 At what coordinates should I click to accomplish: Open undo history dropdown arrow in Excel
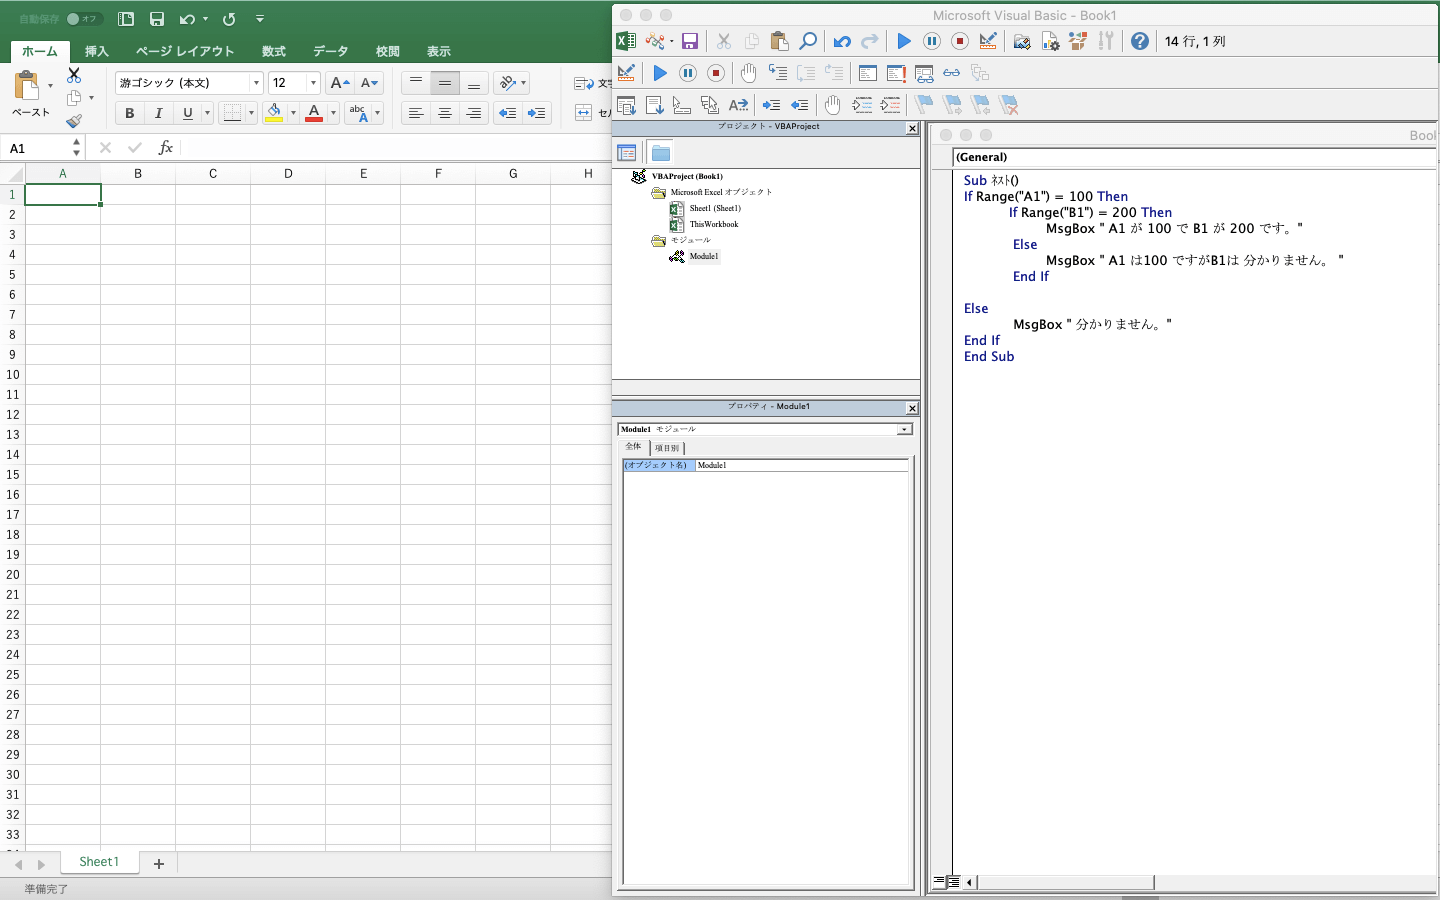coord(205,19)
